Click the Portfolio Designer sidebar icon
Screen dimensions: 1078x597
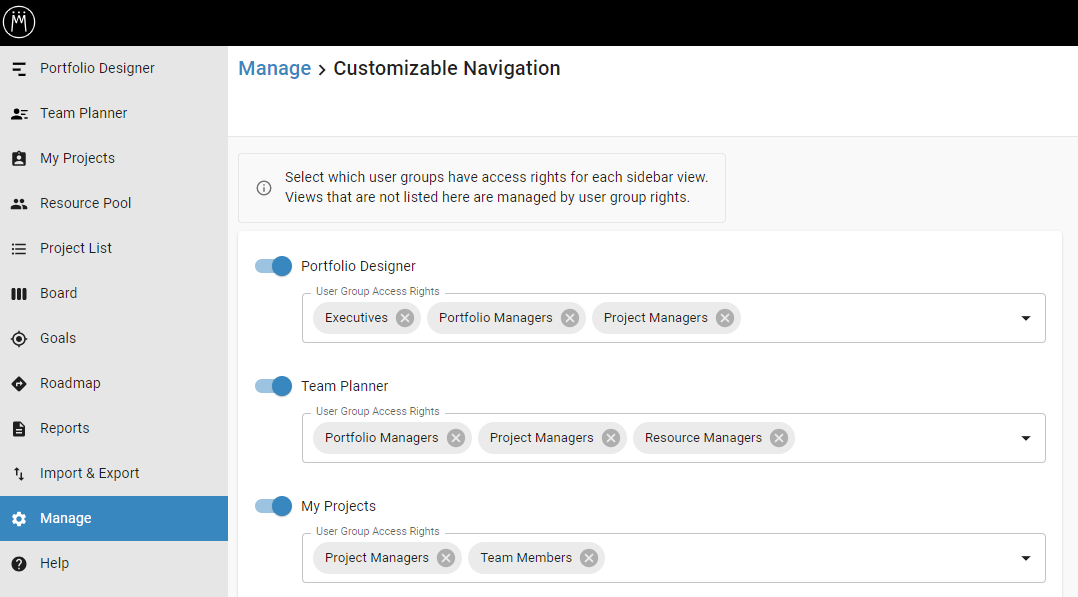click(x=19, y=69)
